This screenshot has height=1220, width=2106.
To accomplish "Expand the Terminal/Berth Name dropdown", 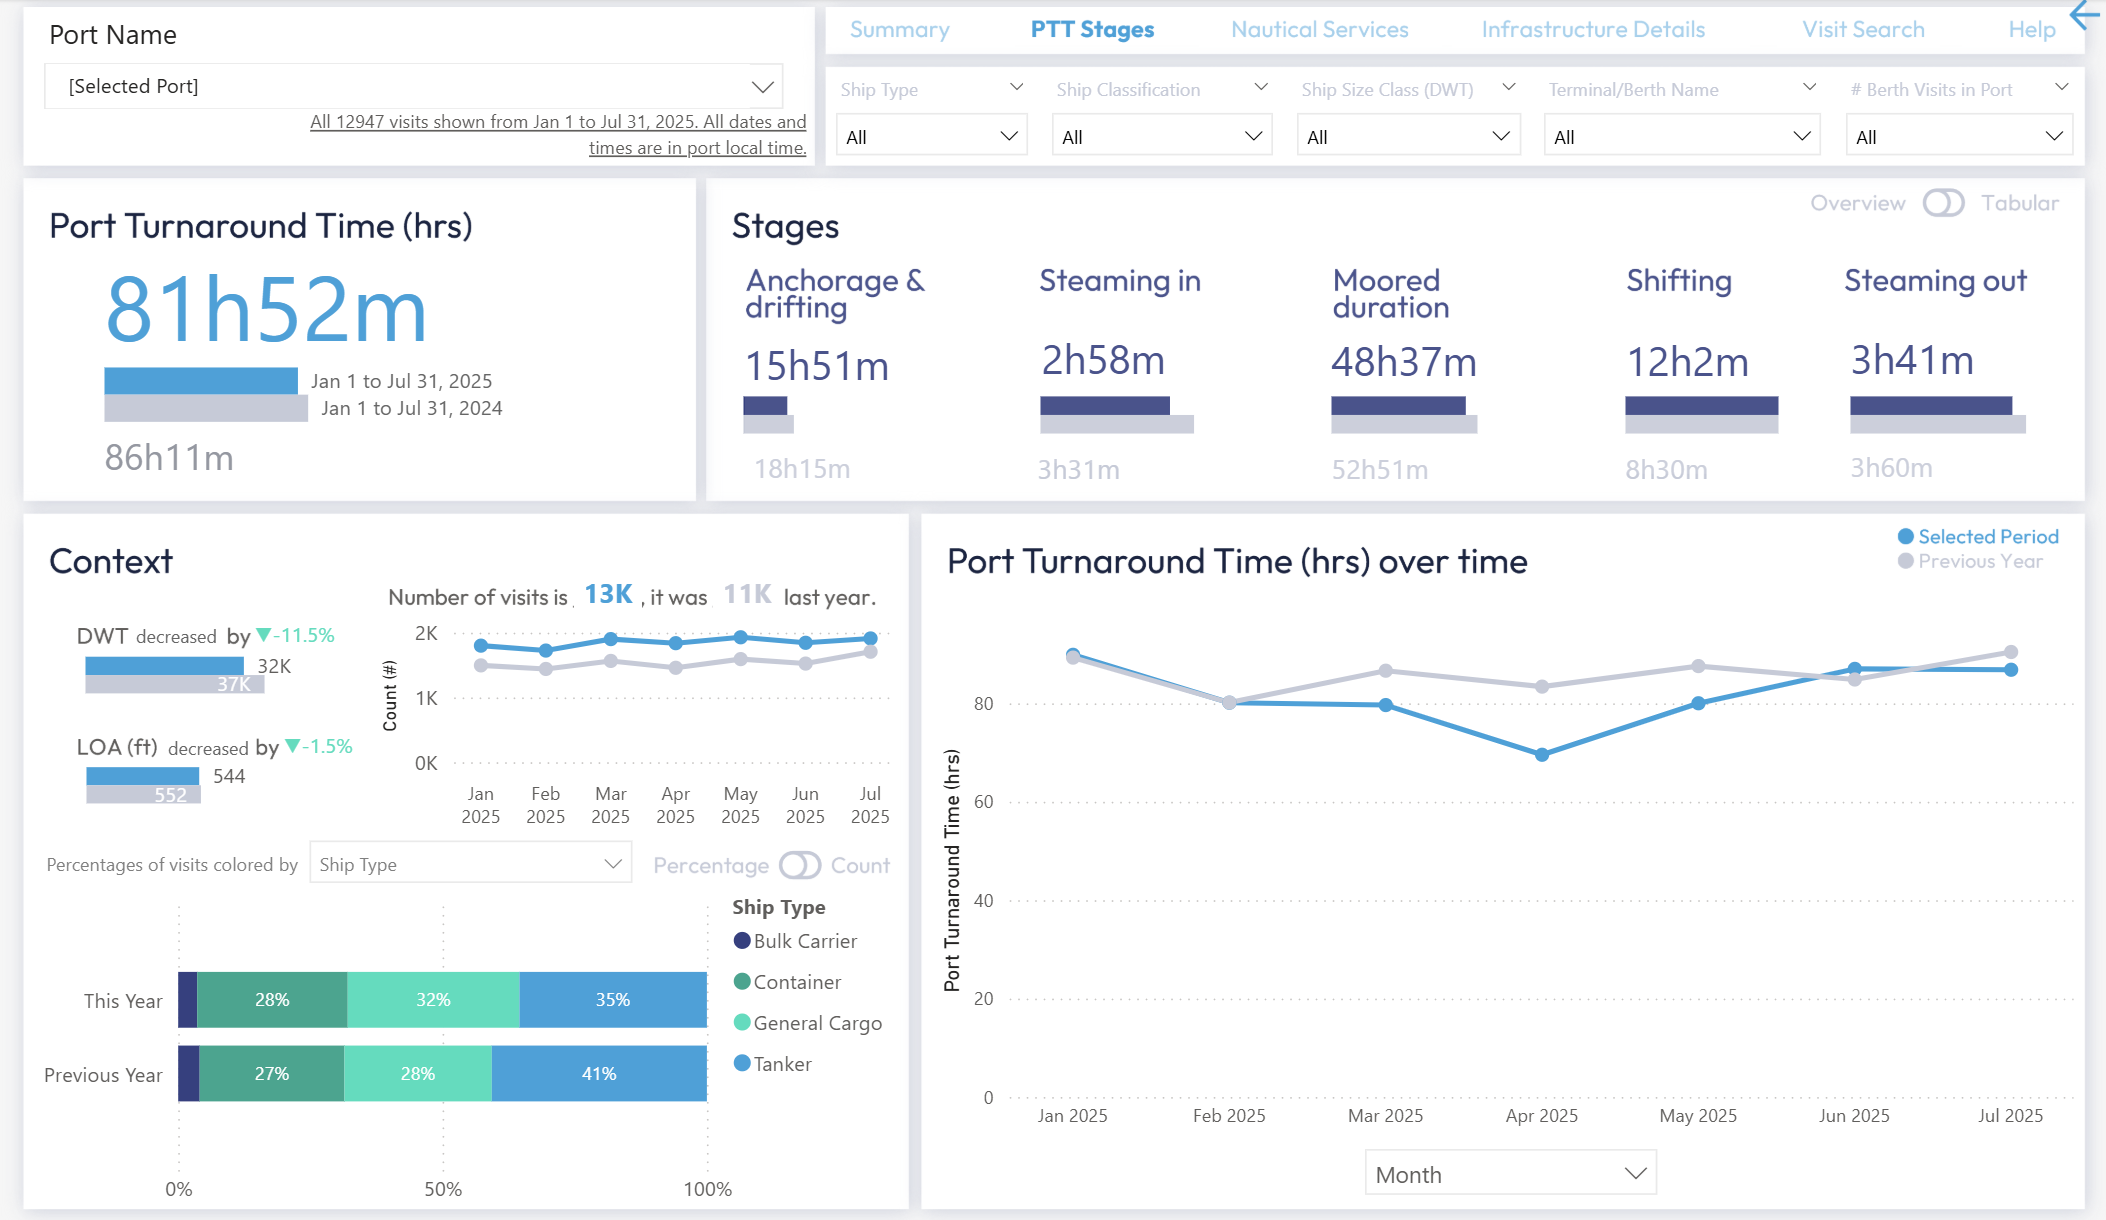I will 1680,134.
